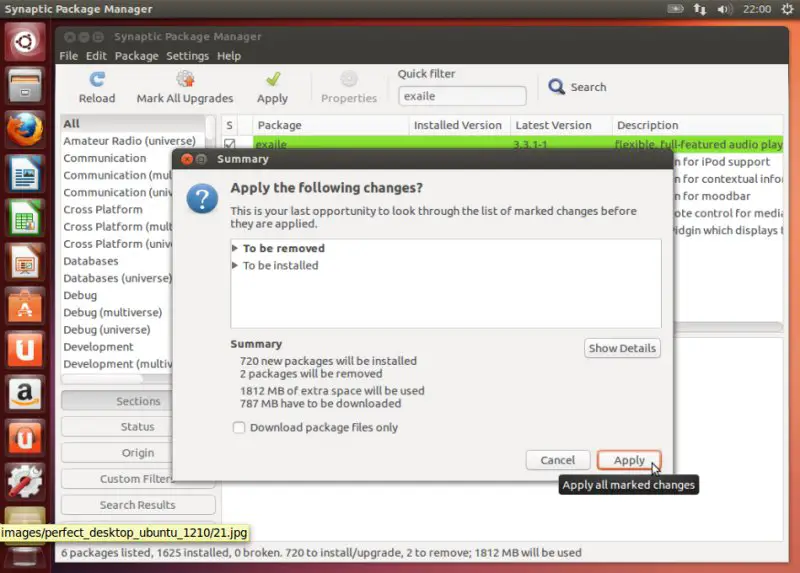Open Ubuntu Dash home launcher icon
The width and height of the screenshot is (800, 573).
[24, 41]
